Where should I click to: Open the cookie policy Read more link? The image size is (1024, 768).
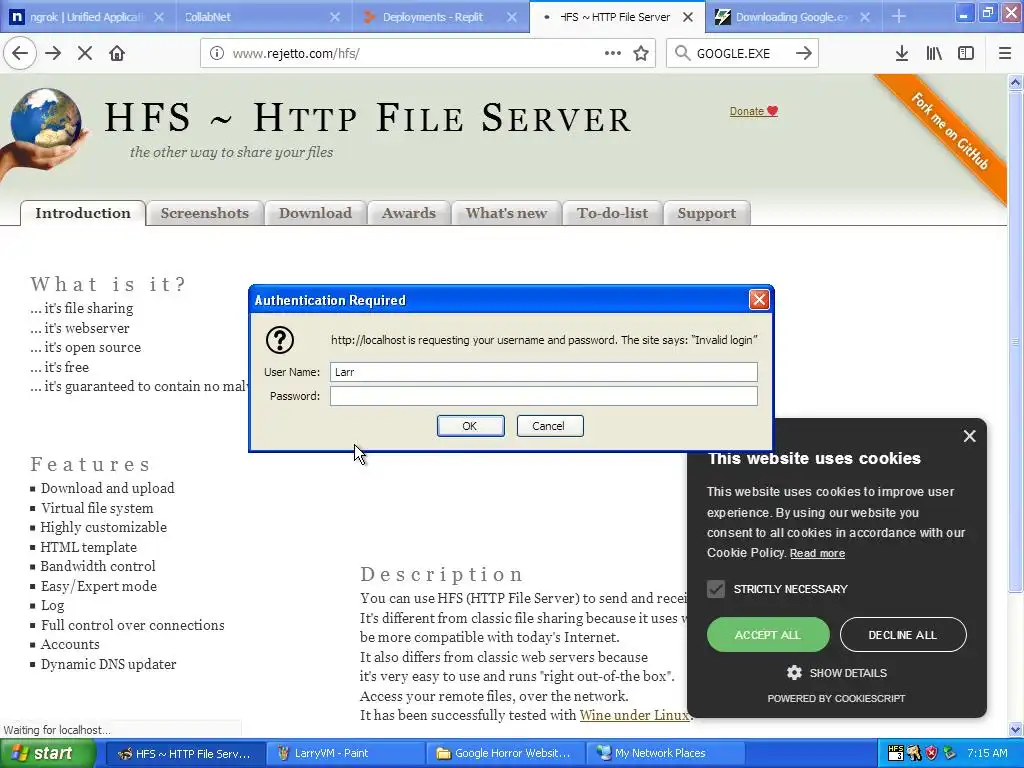[x=817, y=553]
